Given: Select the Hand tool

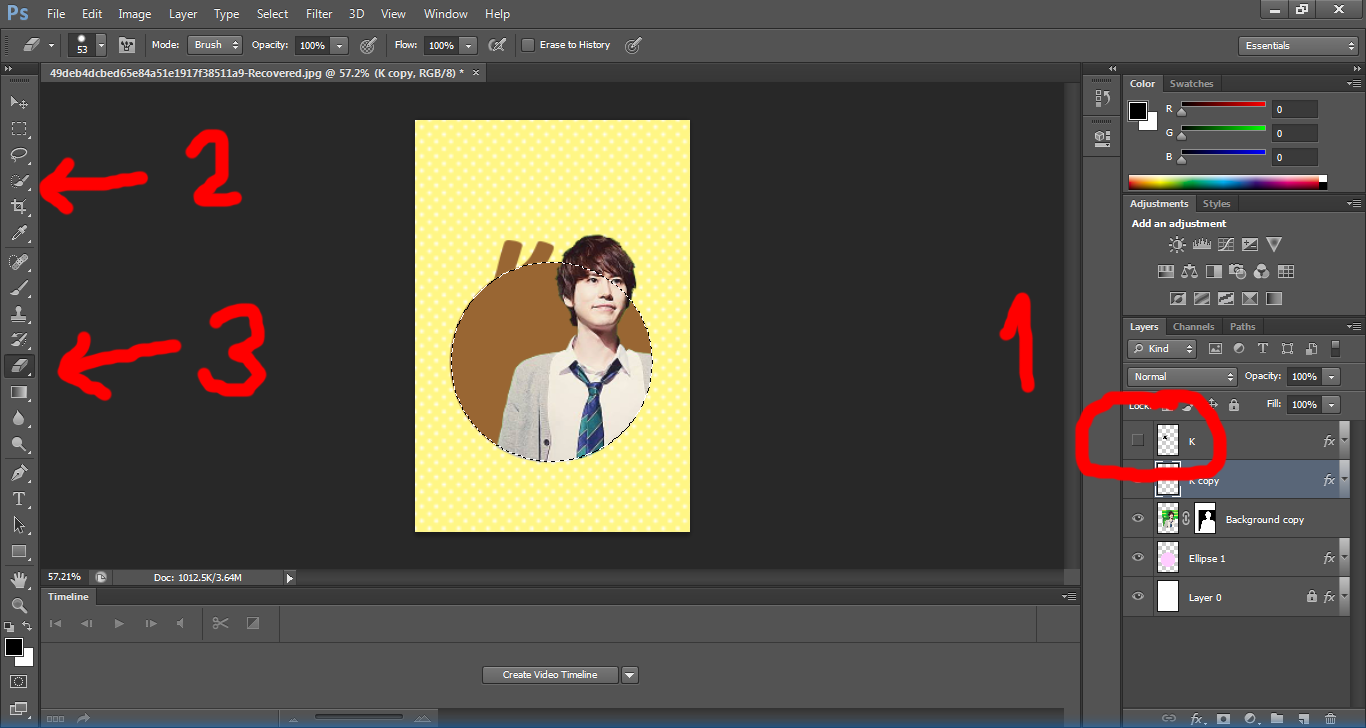Looking at the screenshot, I should click(19, 579).
